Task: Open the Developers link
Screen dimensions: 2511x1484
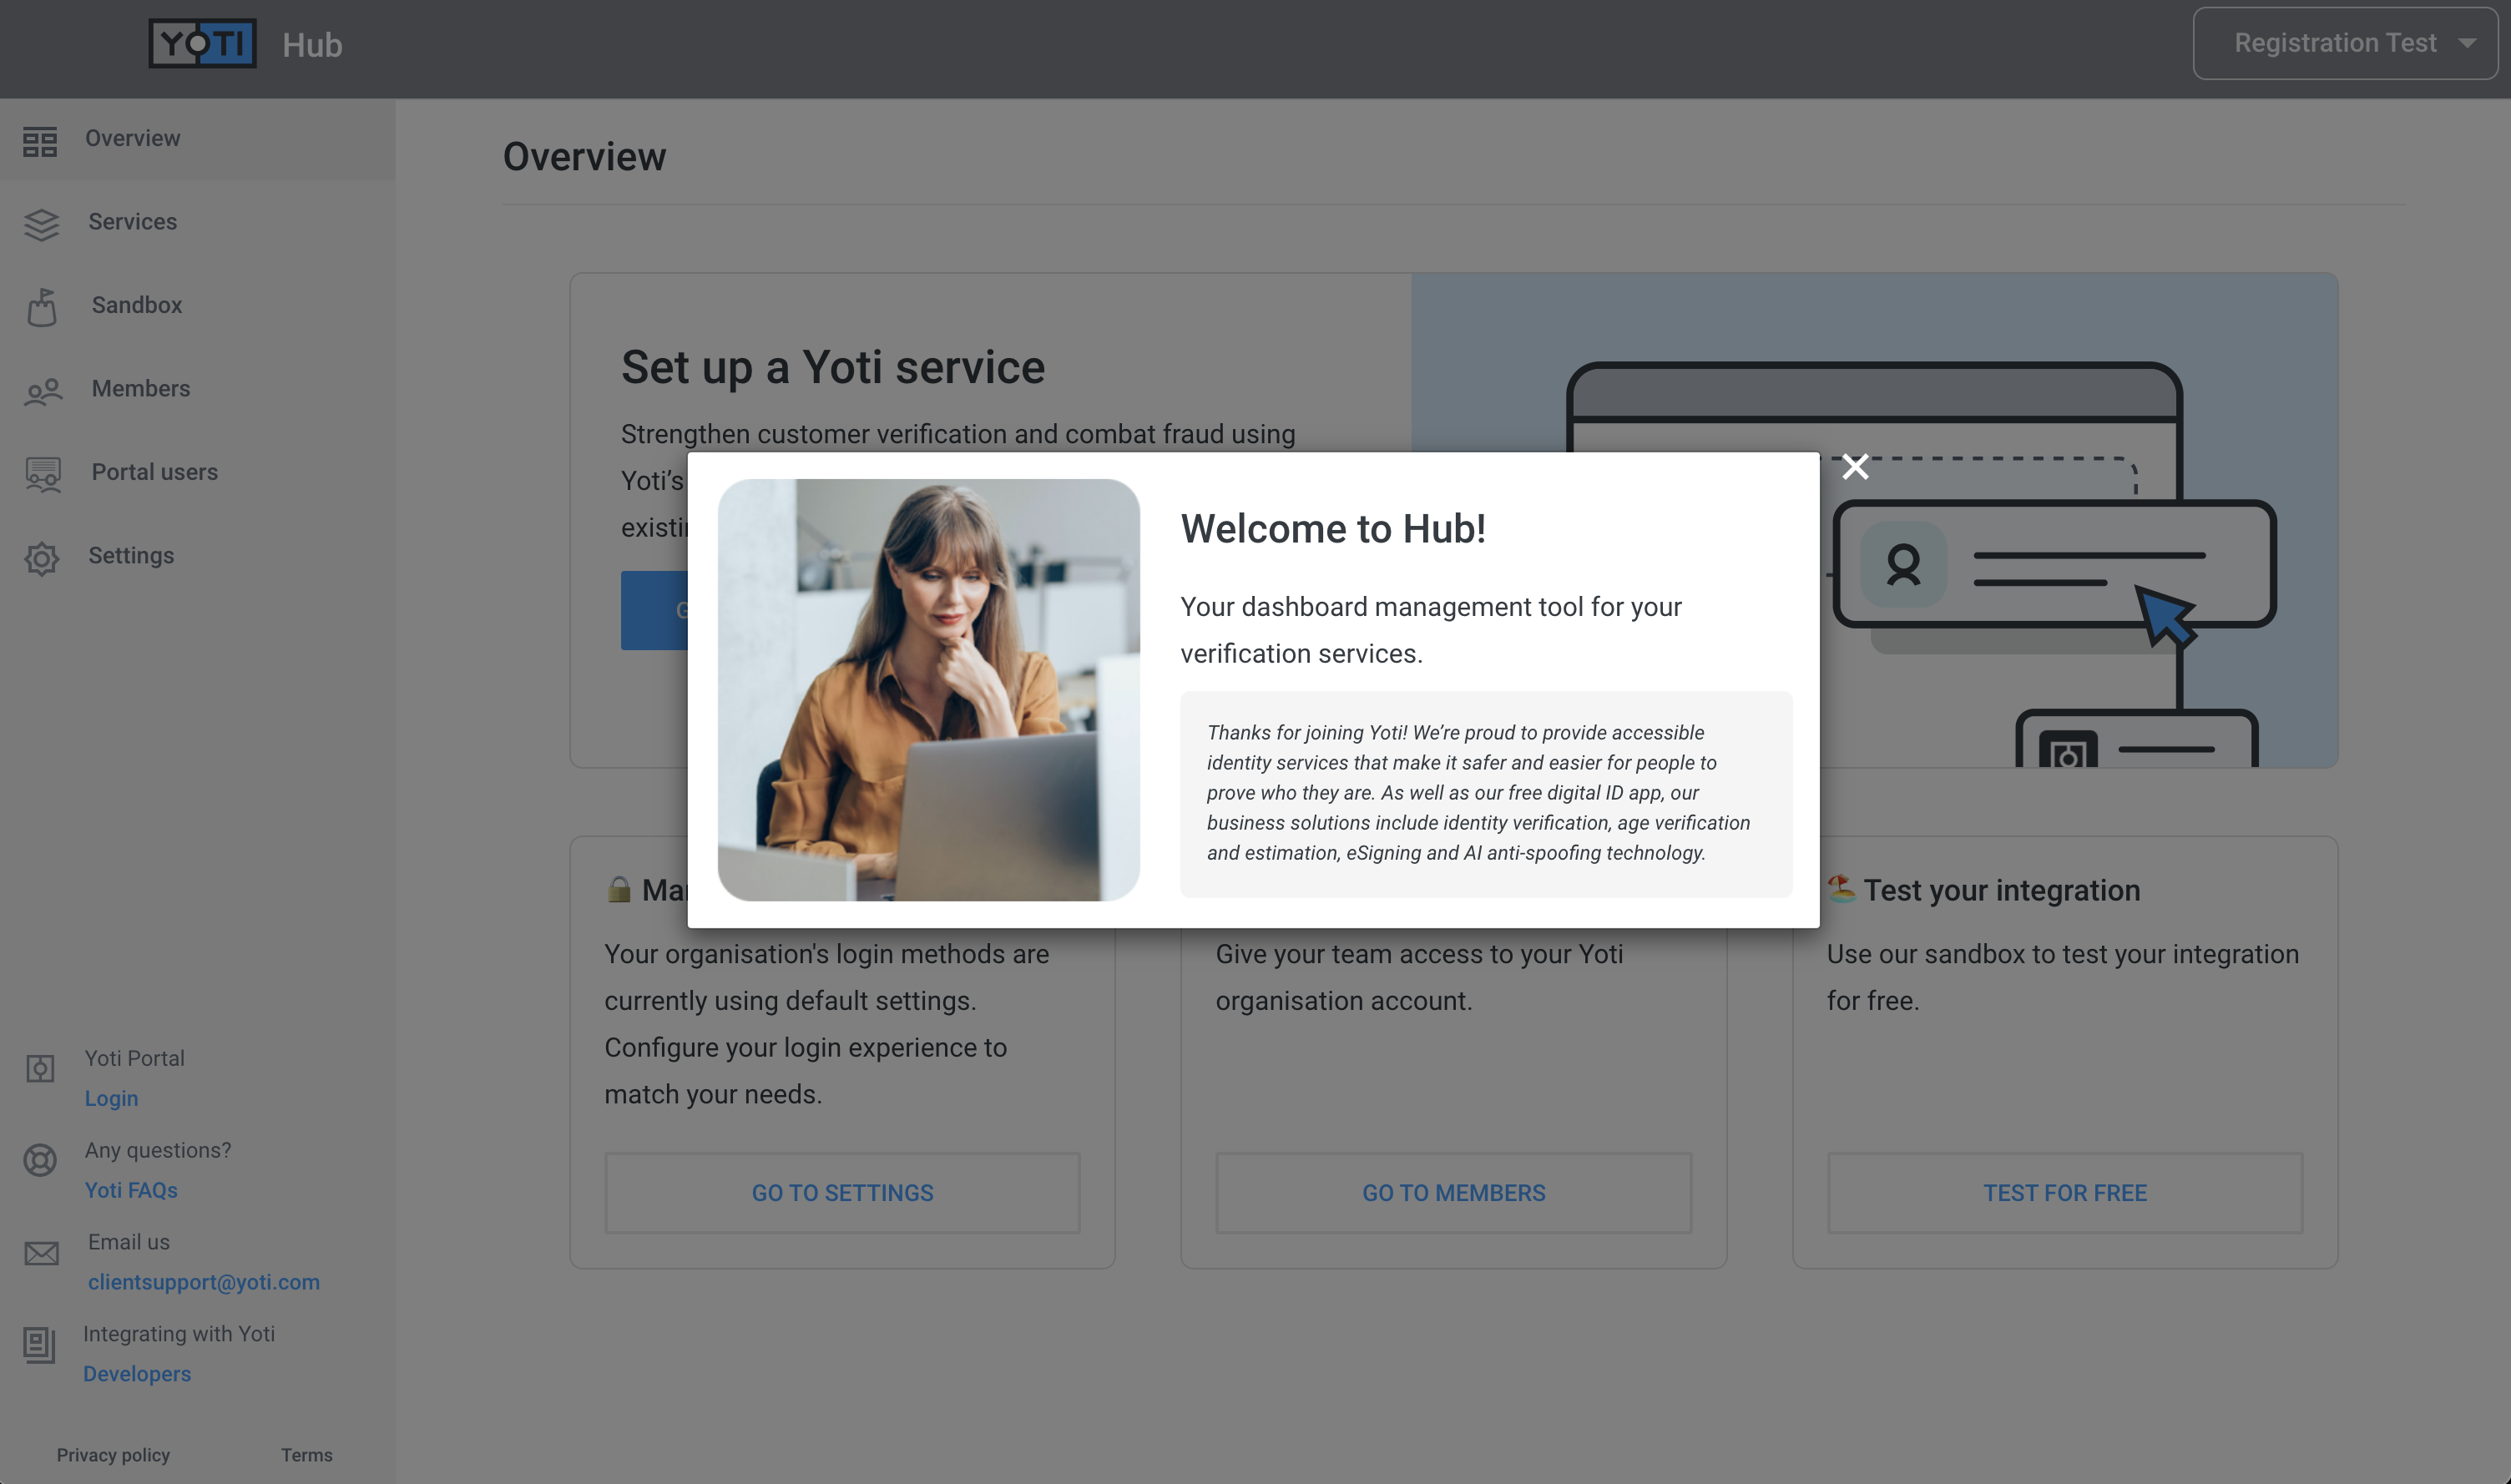Action: [137, 1374]
